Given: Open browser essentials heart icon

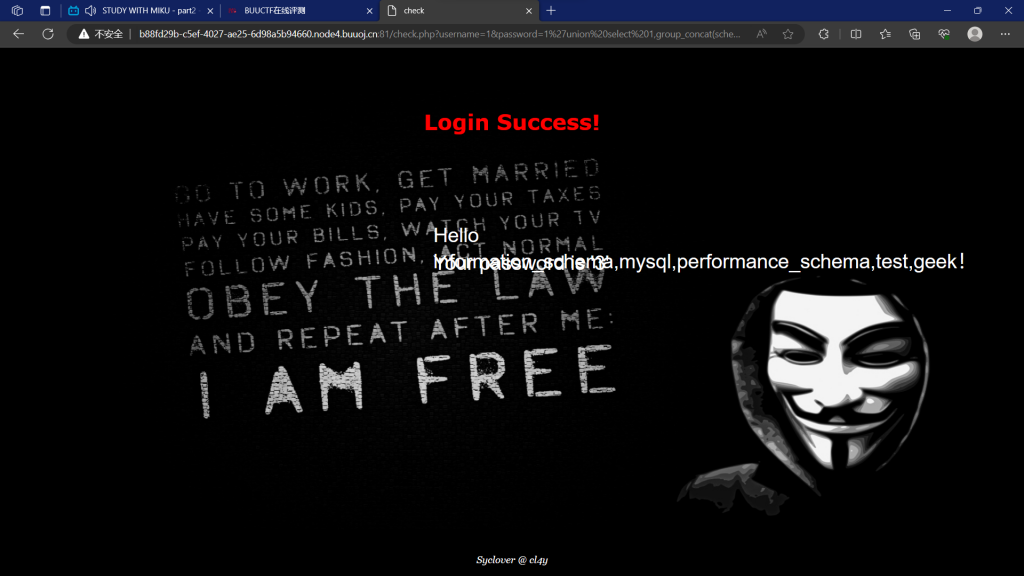Looking at the screenshot, I should tap(944, 34).
